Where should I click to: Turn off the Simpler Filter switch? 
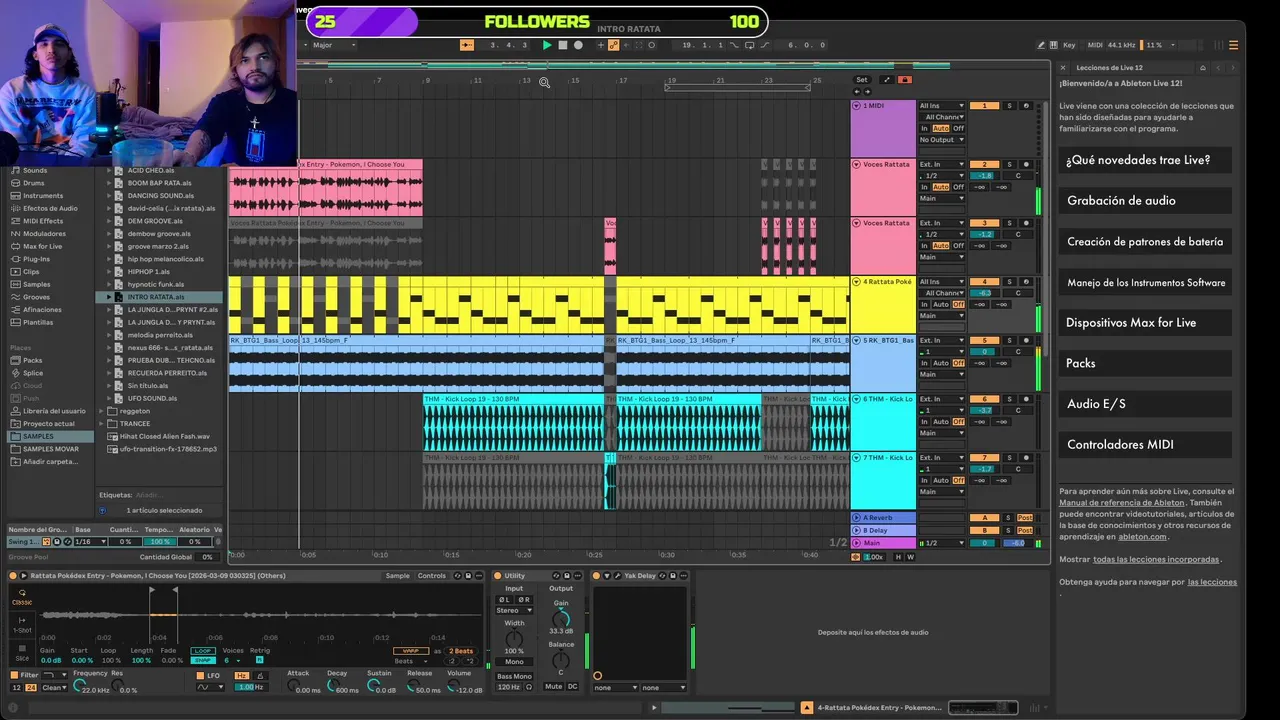(14, 674)
